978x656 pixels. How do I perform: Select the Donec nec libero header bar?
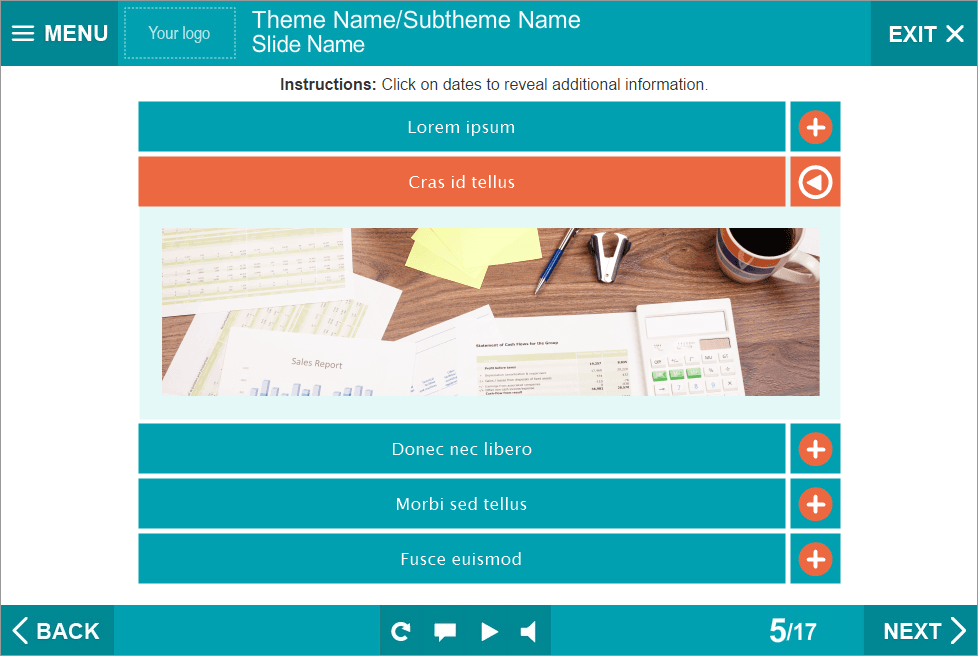461,449
